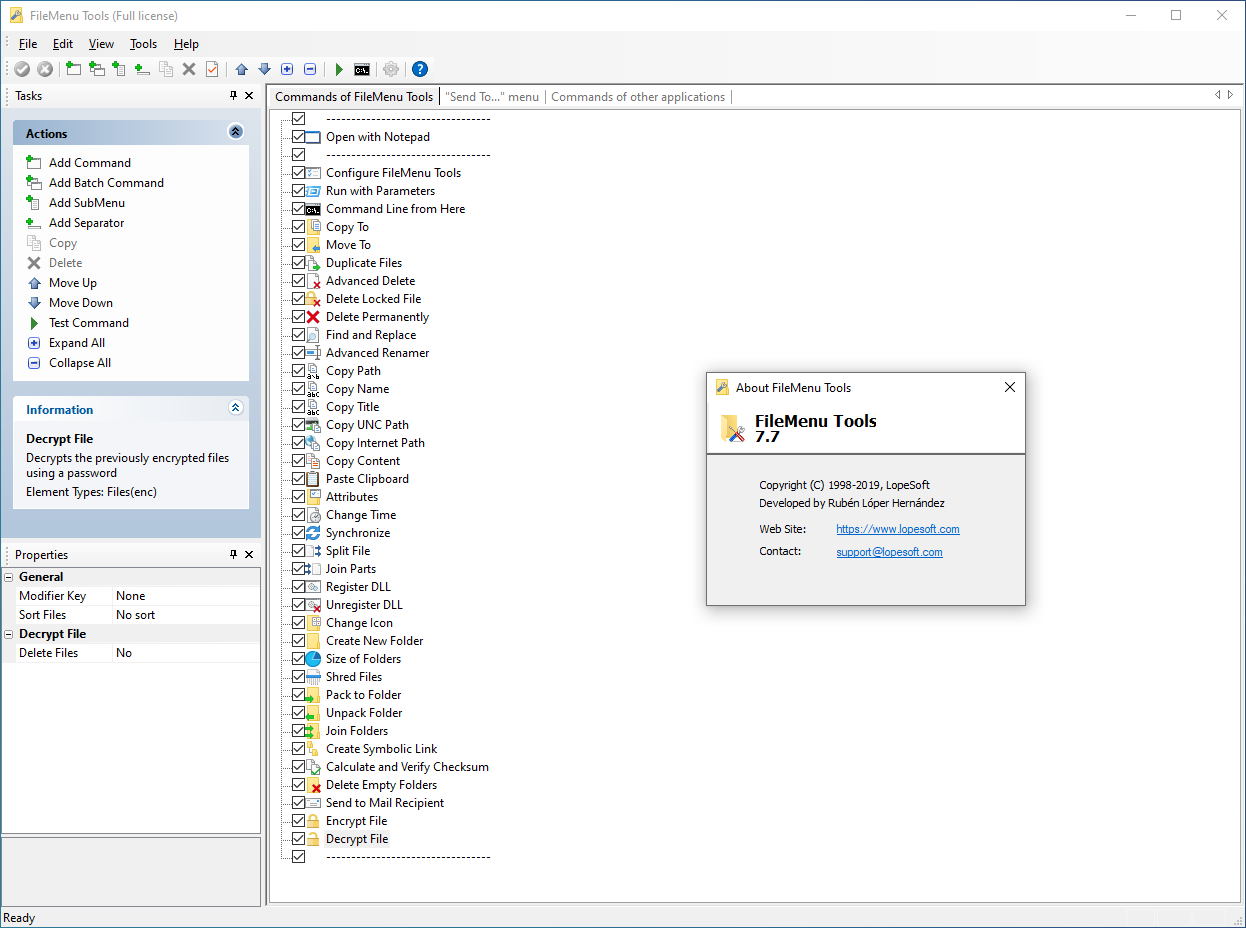This screenshot has height=928, width=1246.
Task: Toggle the Copy To checkbox
Action: tap(298, 227)
